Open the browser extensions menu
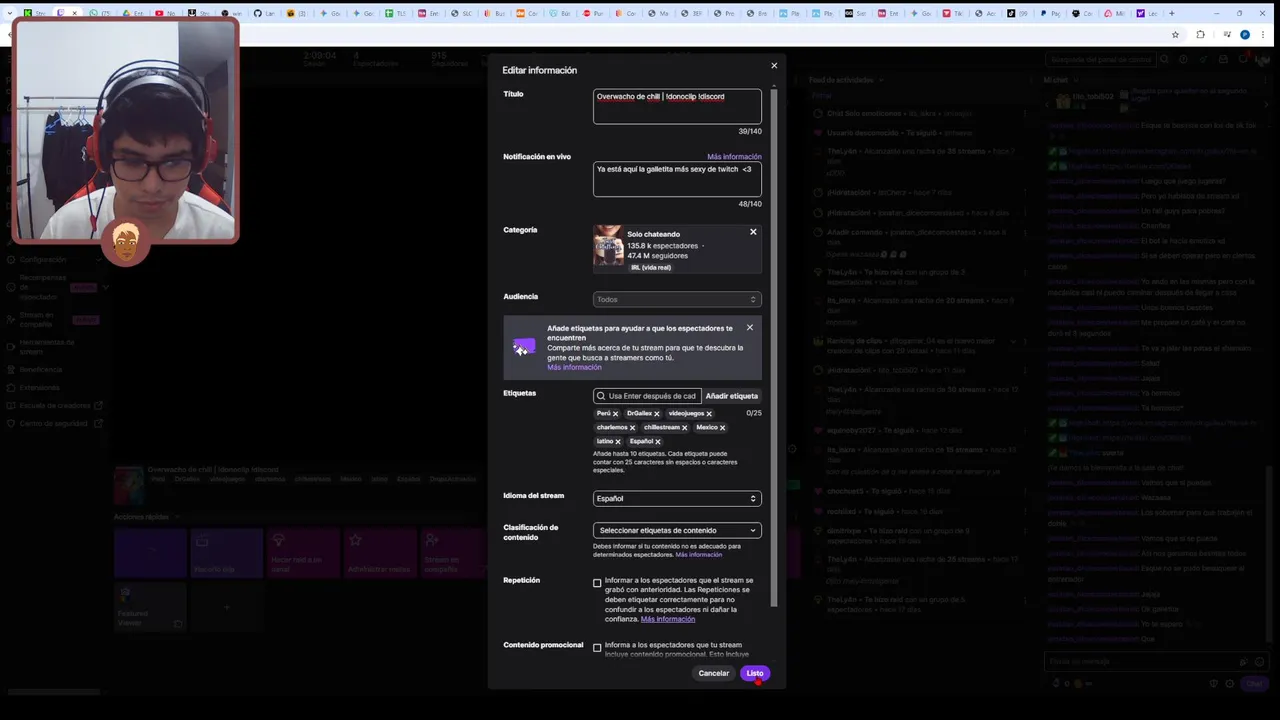The width and height of the screenshot is (1280, 720). (1201, 34)
